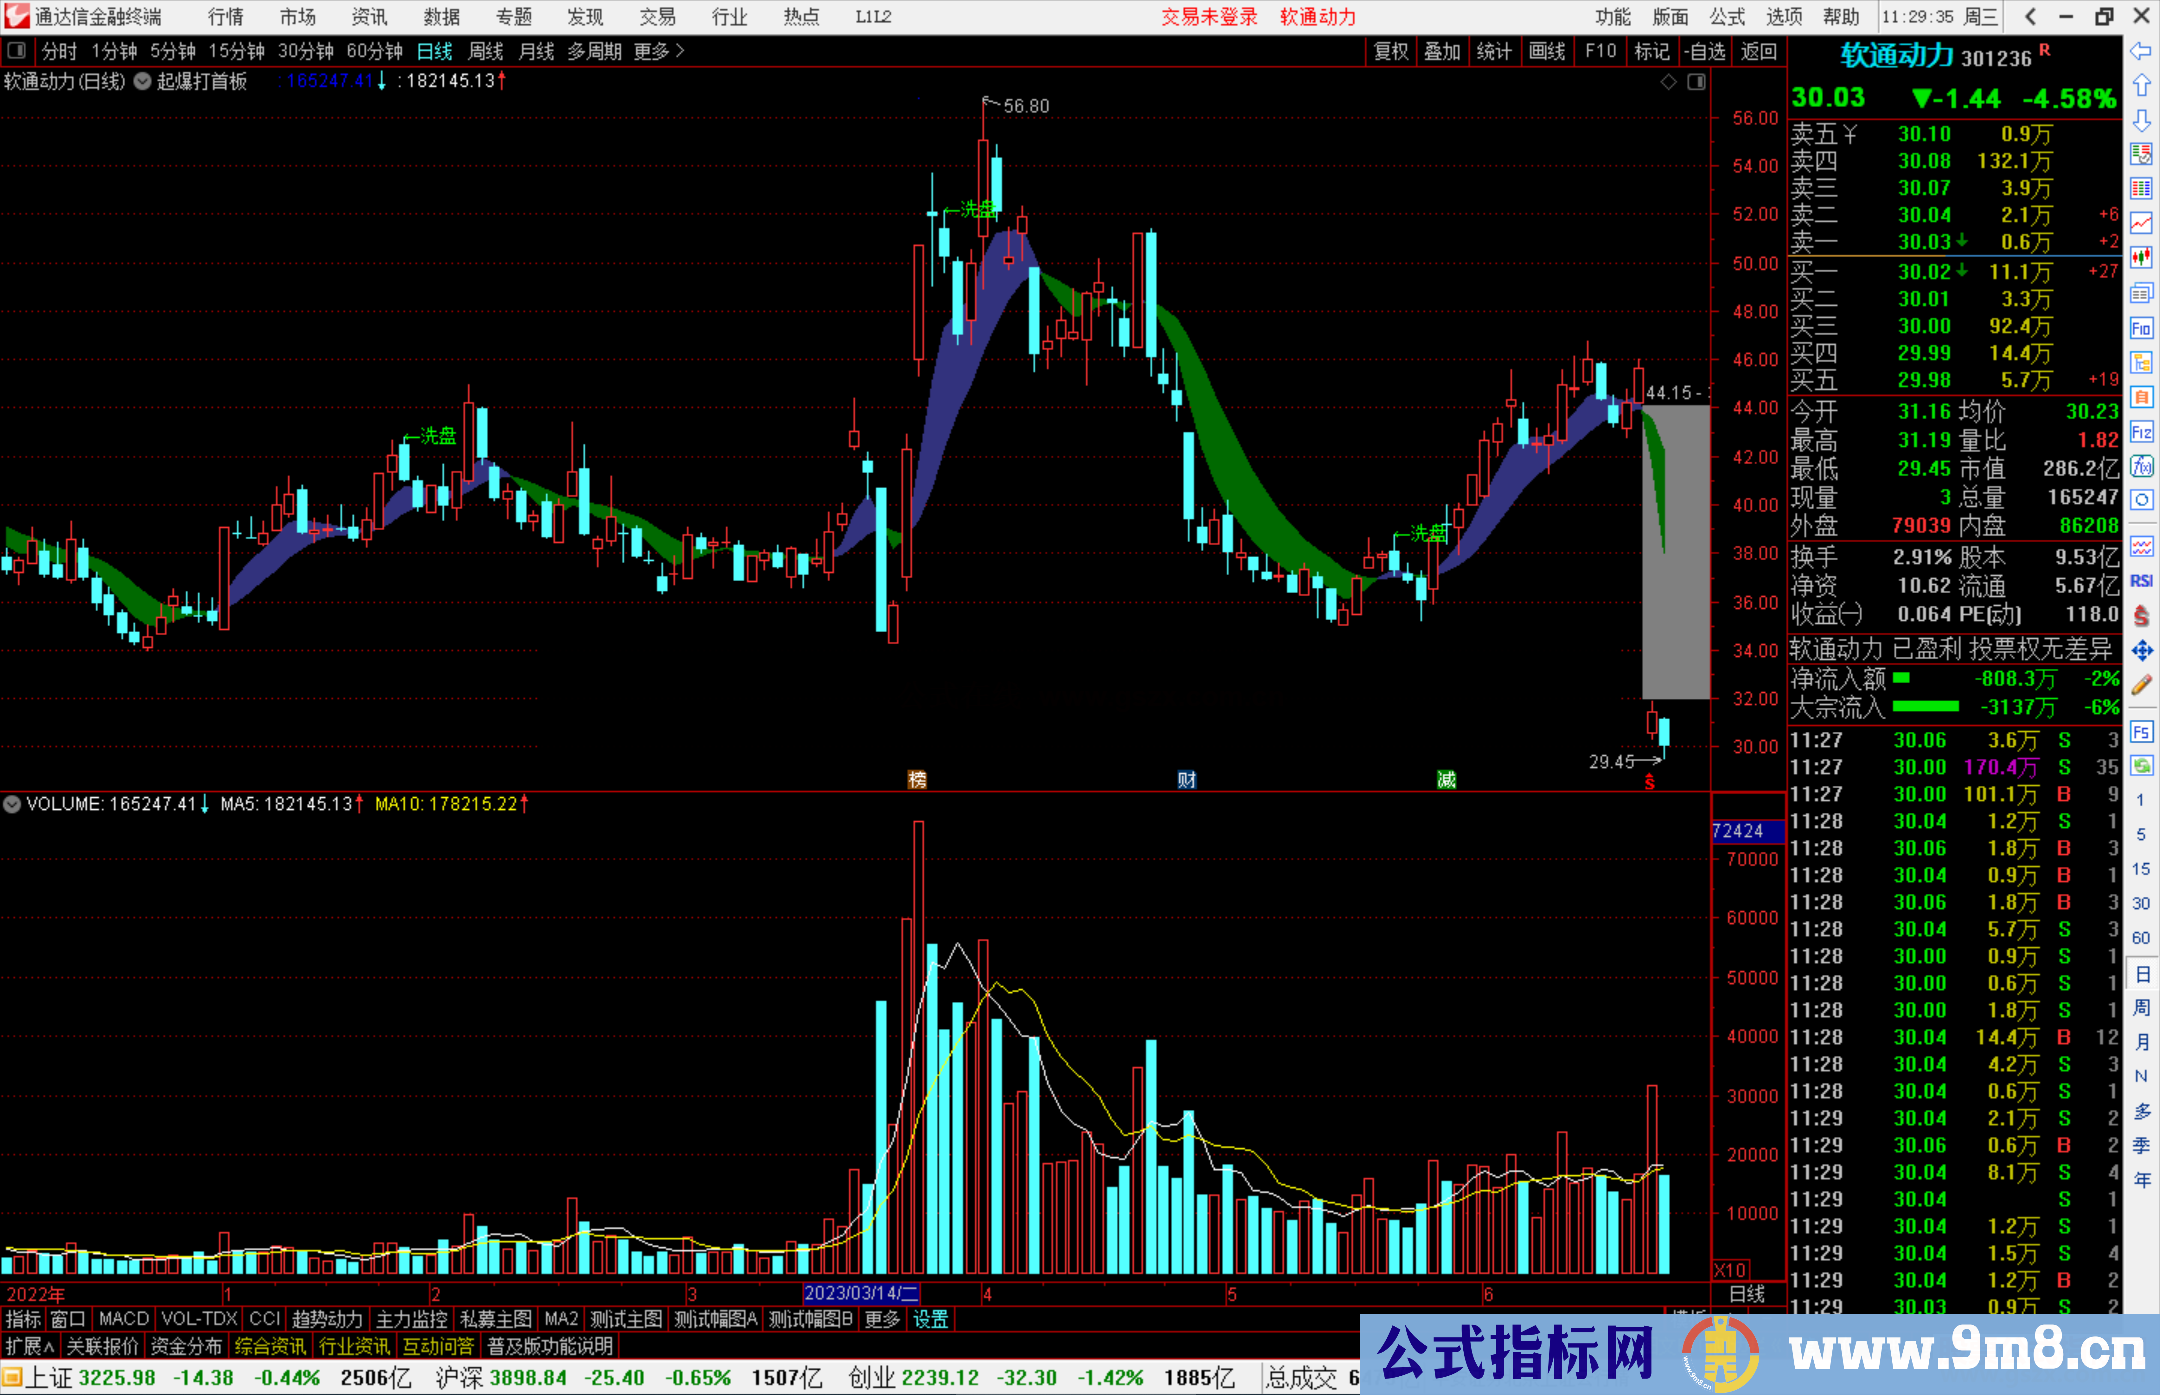Screen dimensions: 2160x1395
Task: Click the formula f(x) icon in sidebar
Action: (2141, 466)
